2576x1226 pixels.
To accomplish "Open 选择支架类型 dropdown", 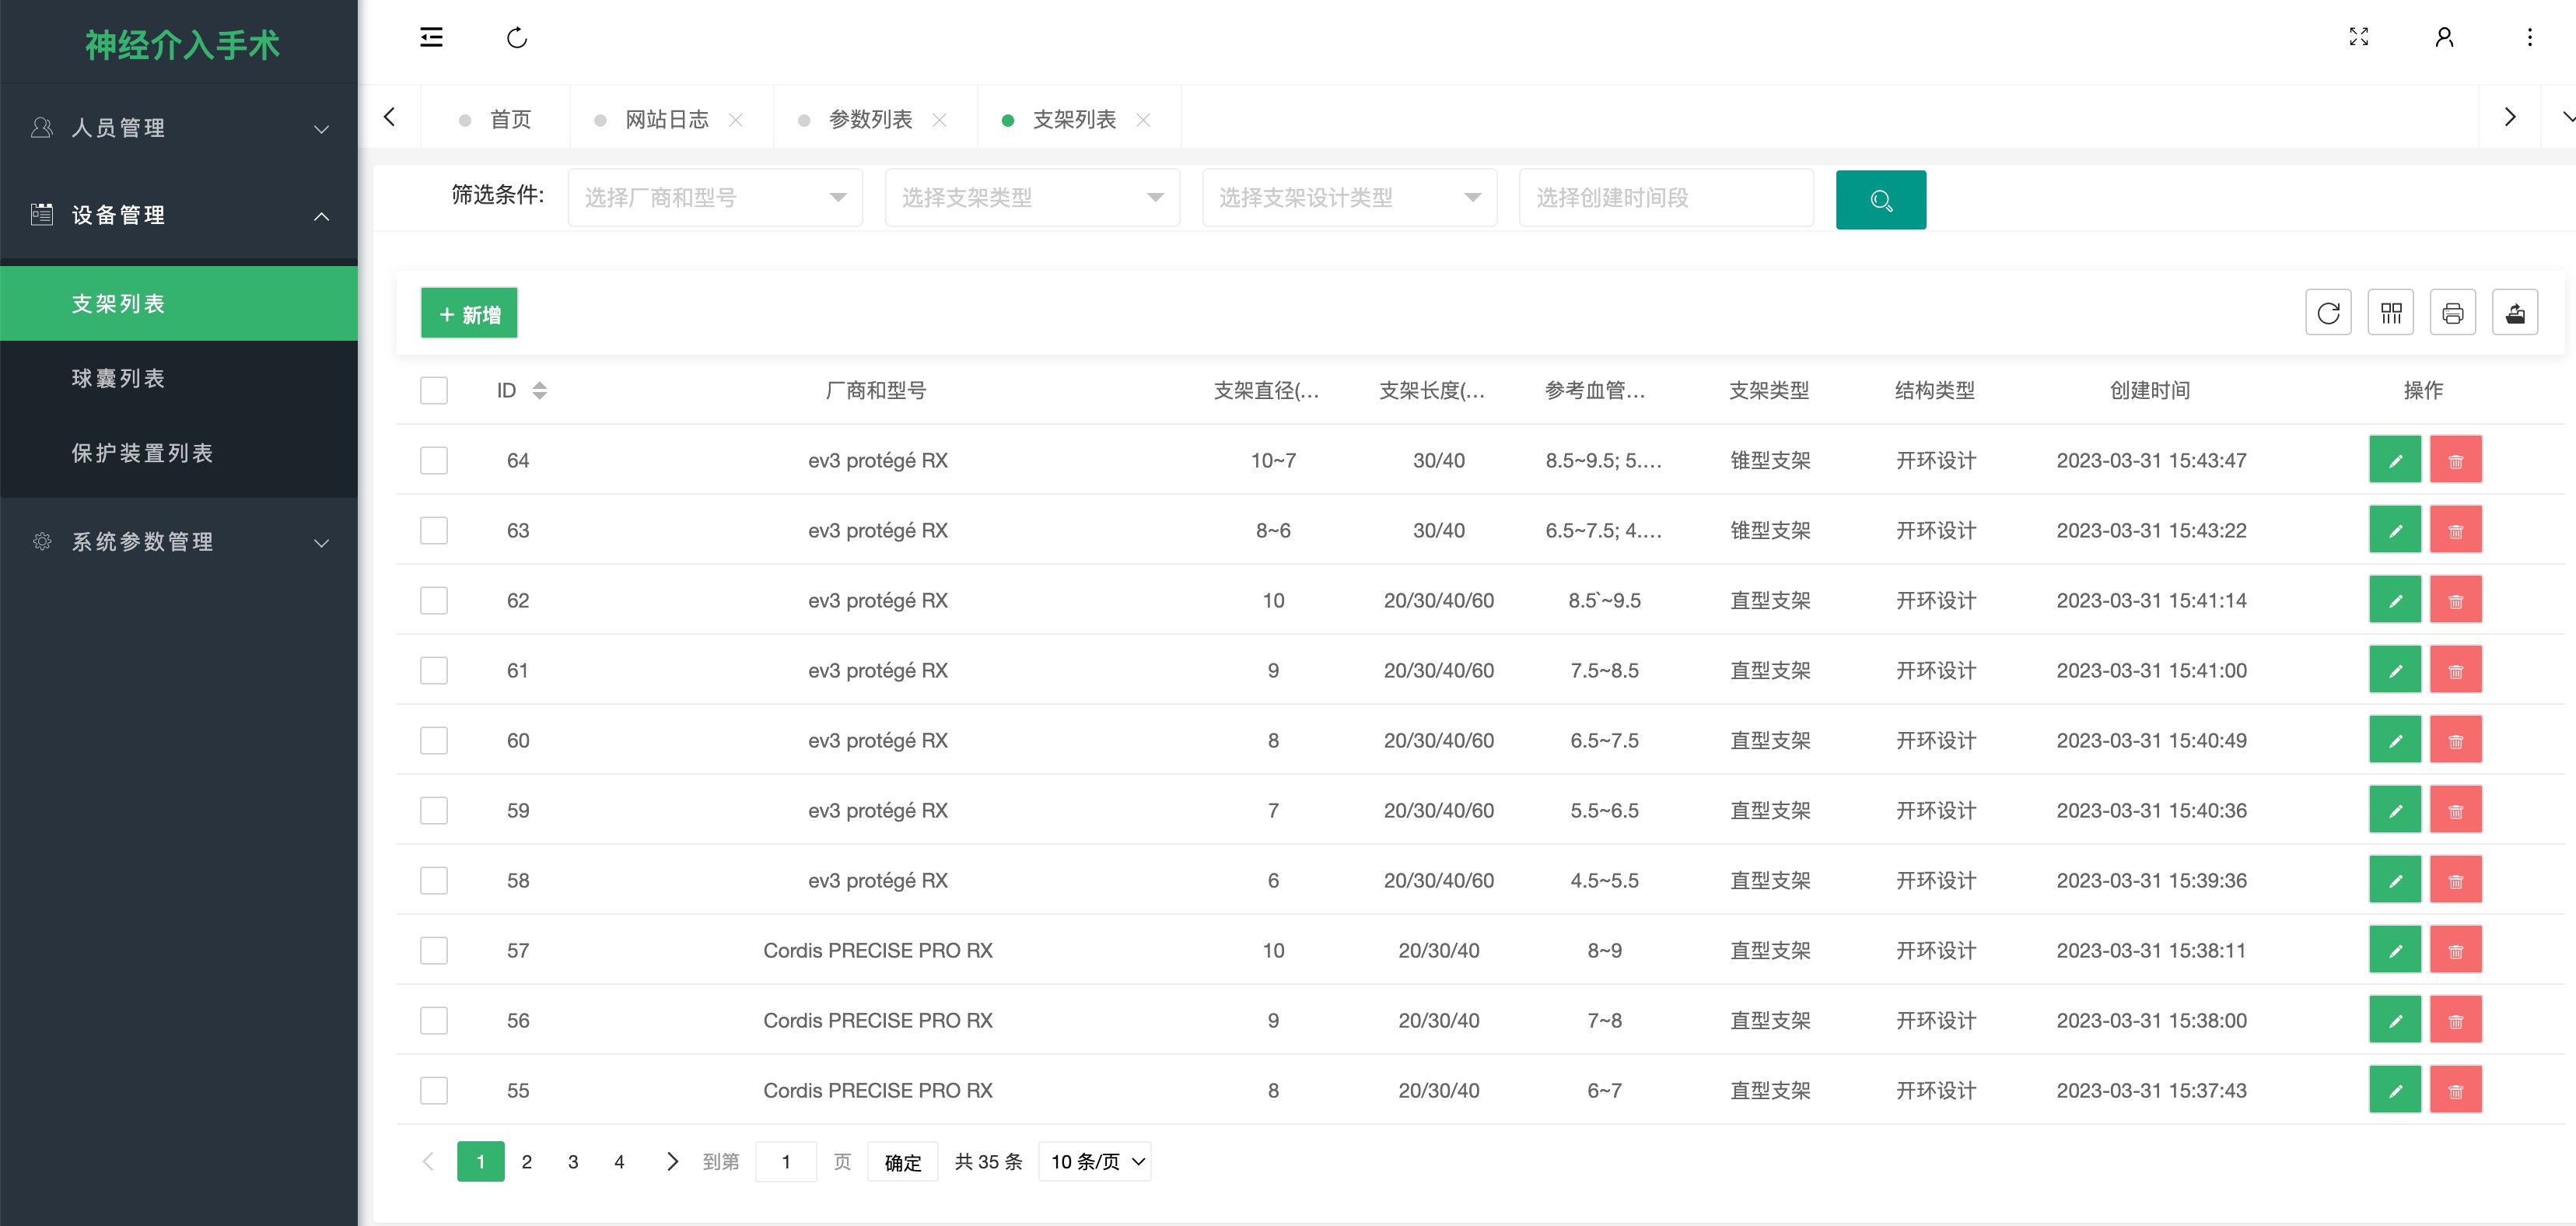I will pyautogui.click(x=1032, y=198).
